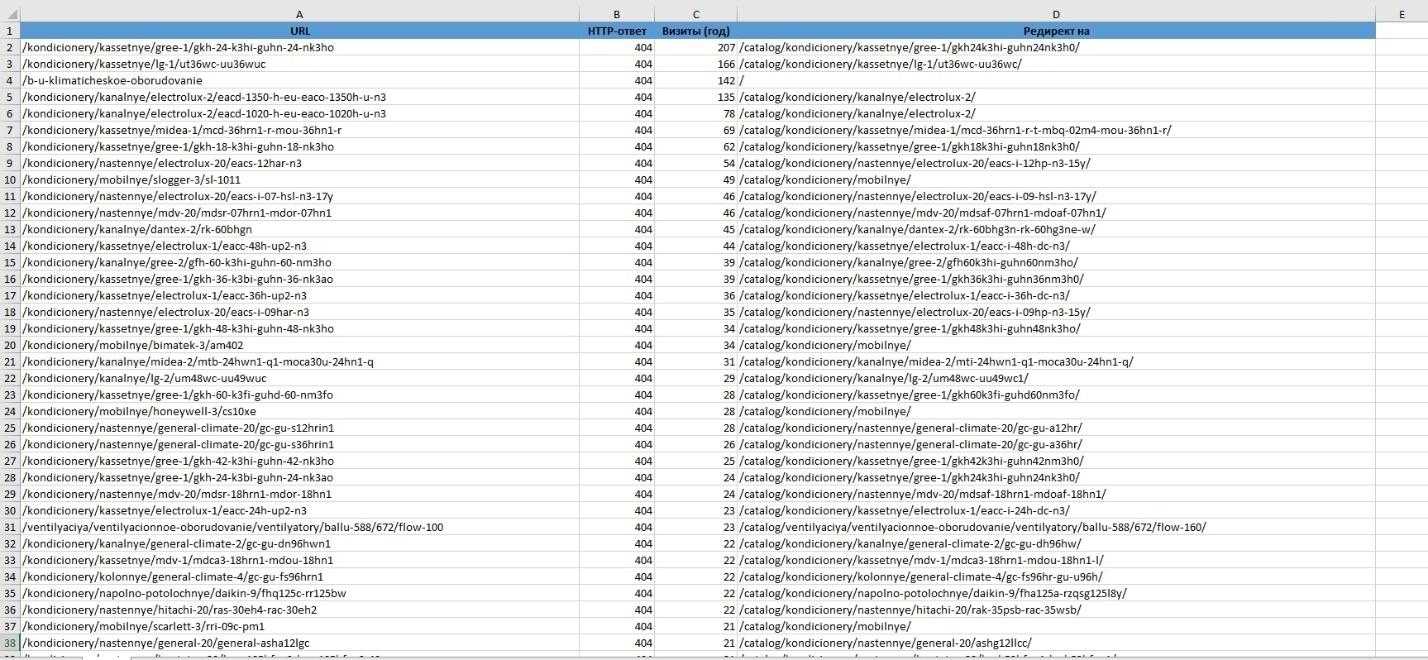Viewport: 1428px width, 660px height.
Task: Select the "Редирект на" header cell
Action: (1056, 31)
